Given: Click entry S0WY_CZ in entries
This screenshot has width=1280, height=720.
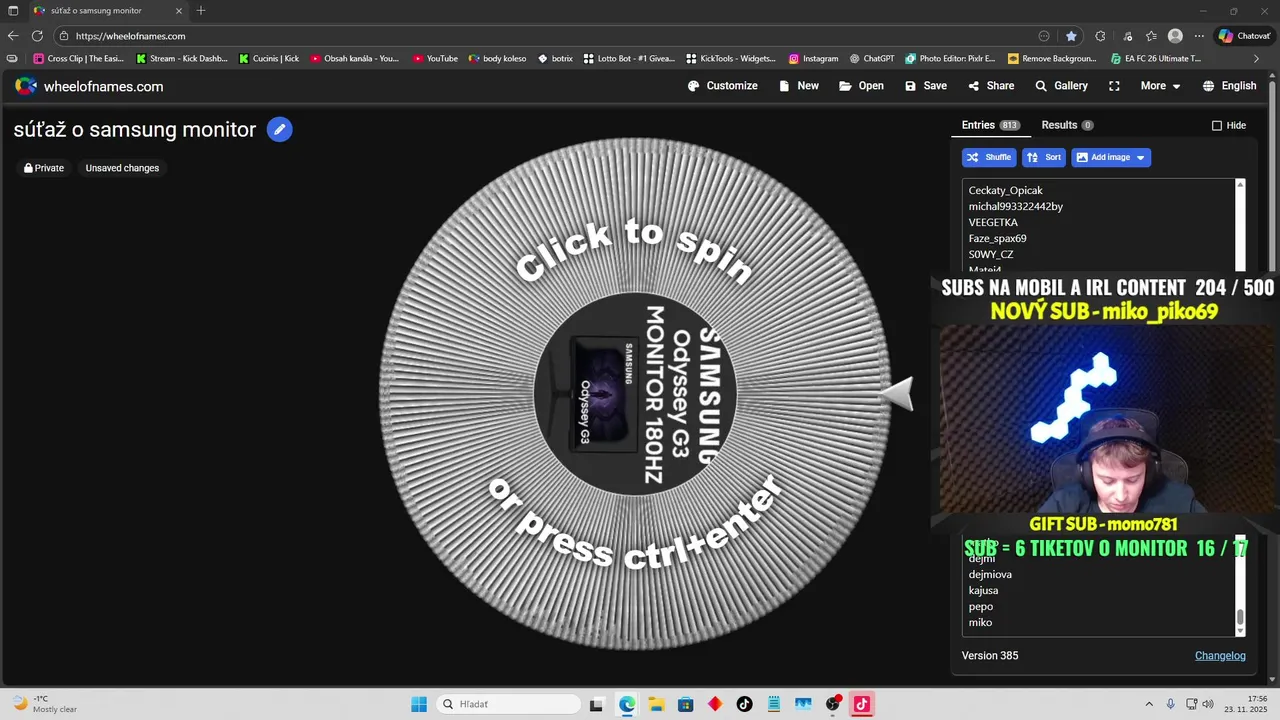Looking at the screenshot, I should pos(991,254).
